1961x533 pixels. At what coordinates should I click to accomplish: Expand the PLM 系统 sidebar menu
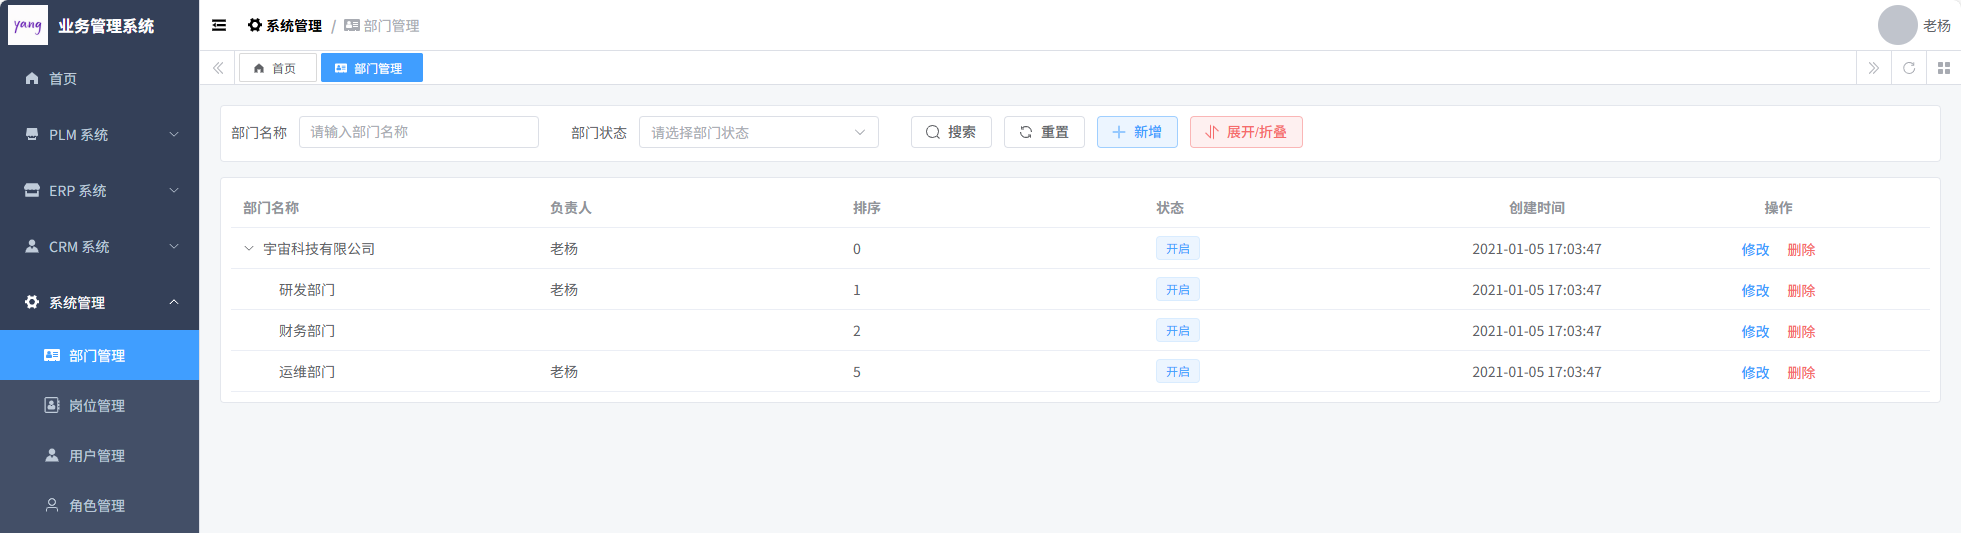click(x=99, y=134)
